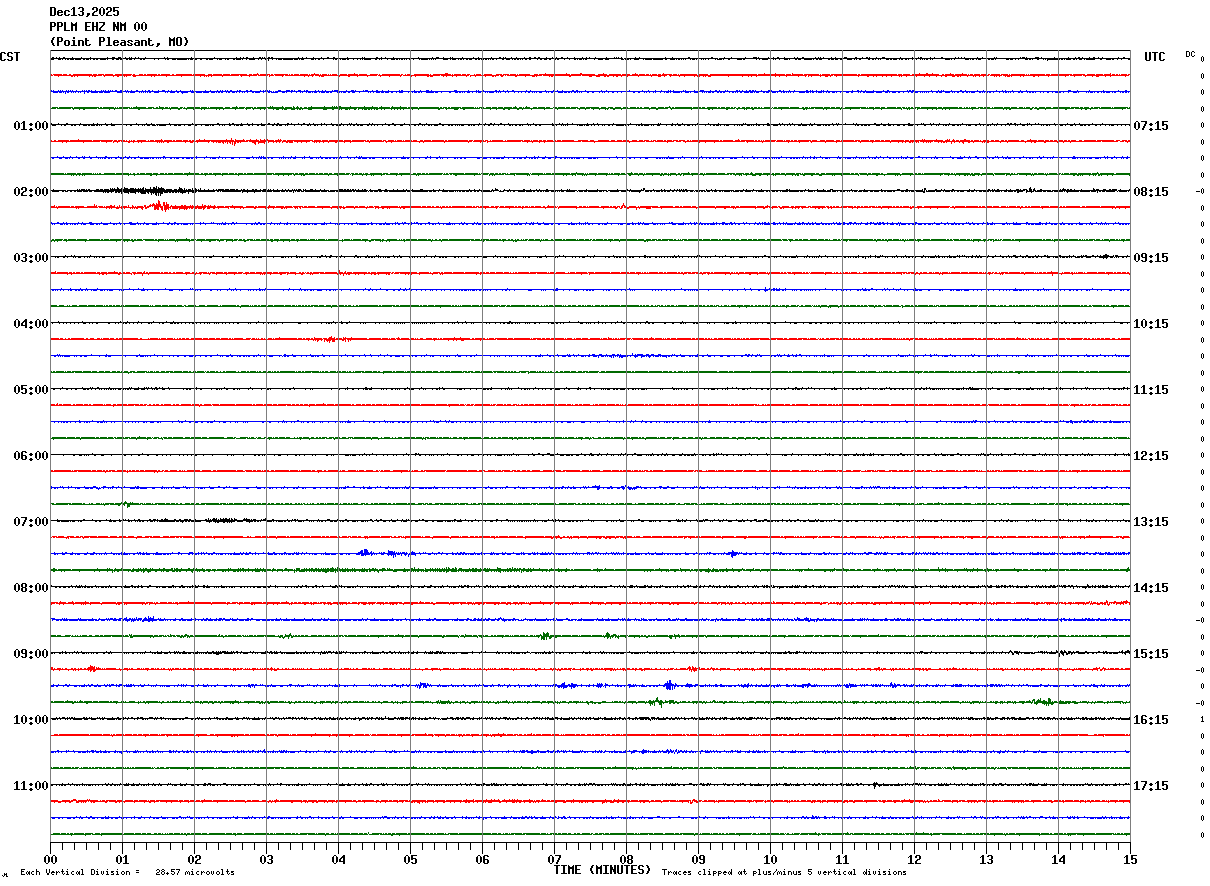Click the 09:15 UTC time label
The image size is (1210, 886).
coord(1151,258)
